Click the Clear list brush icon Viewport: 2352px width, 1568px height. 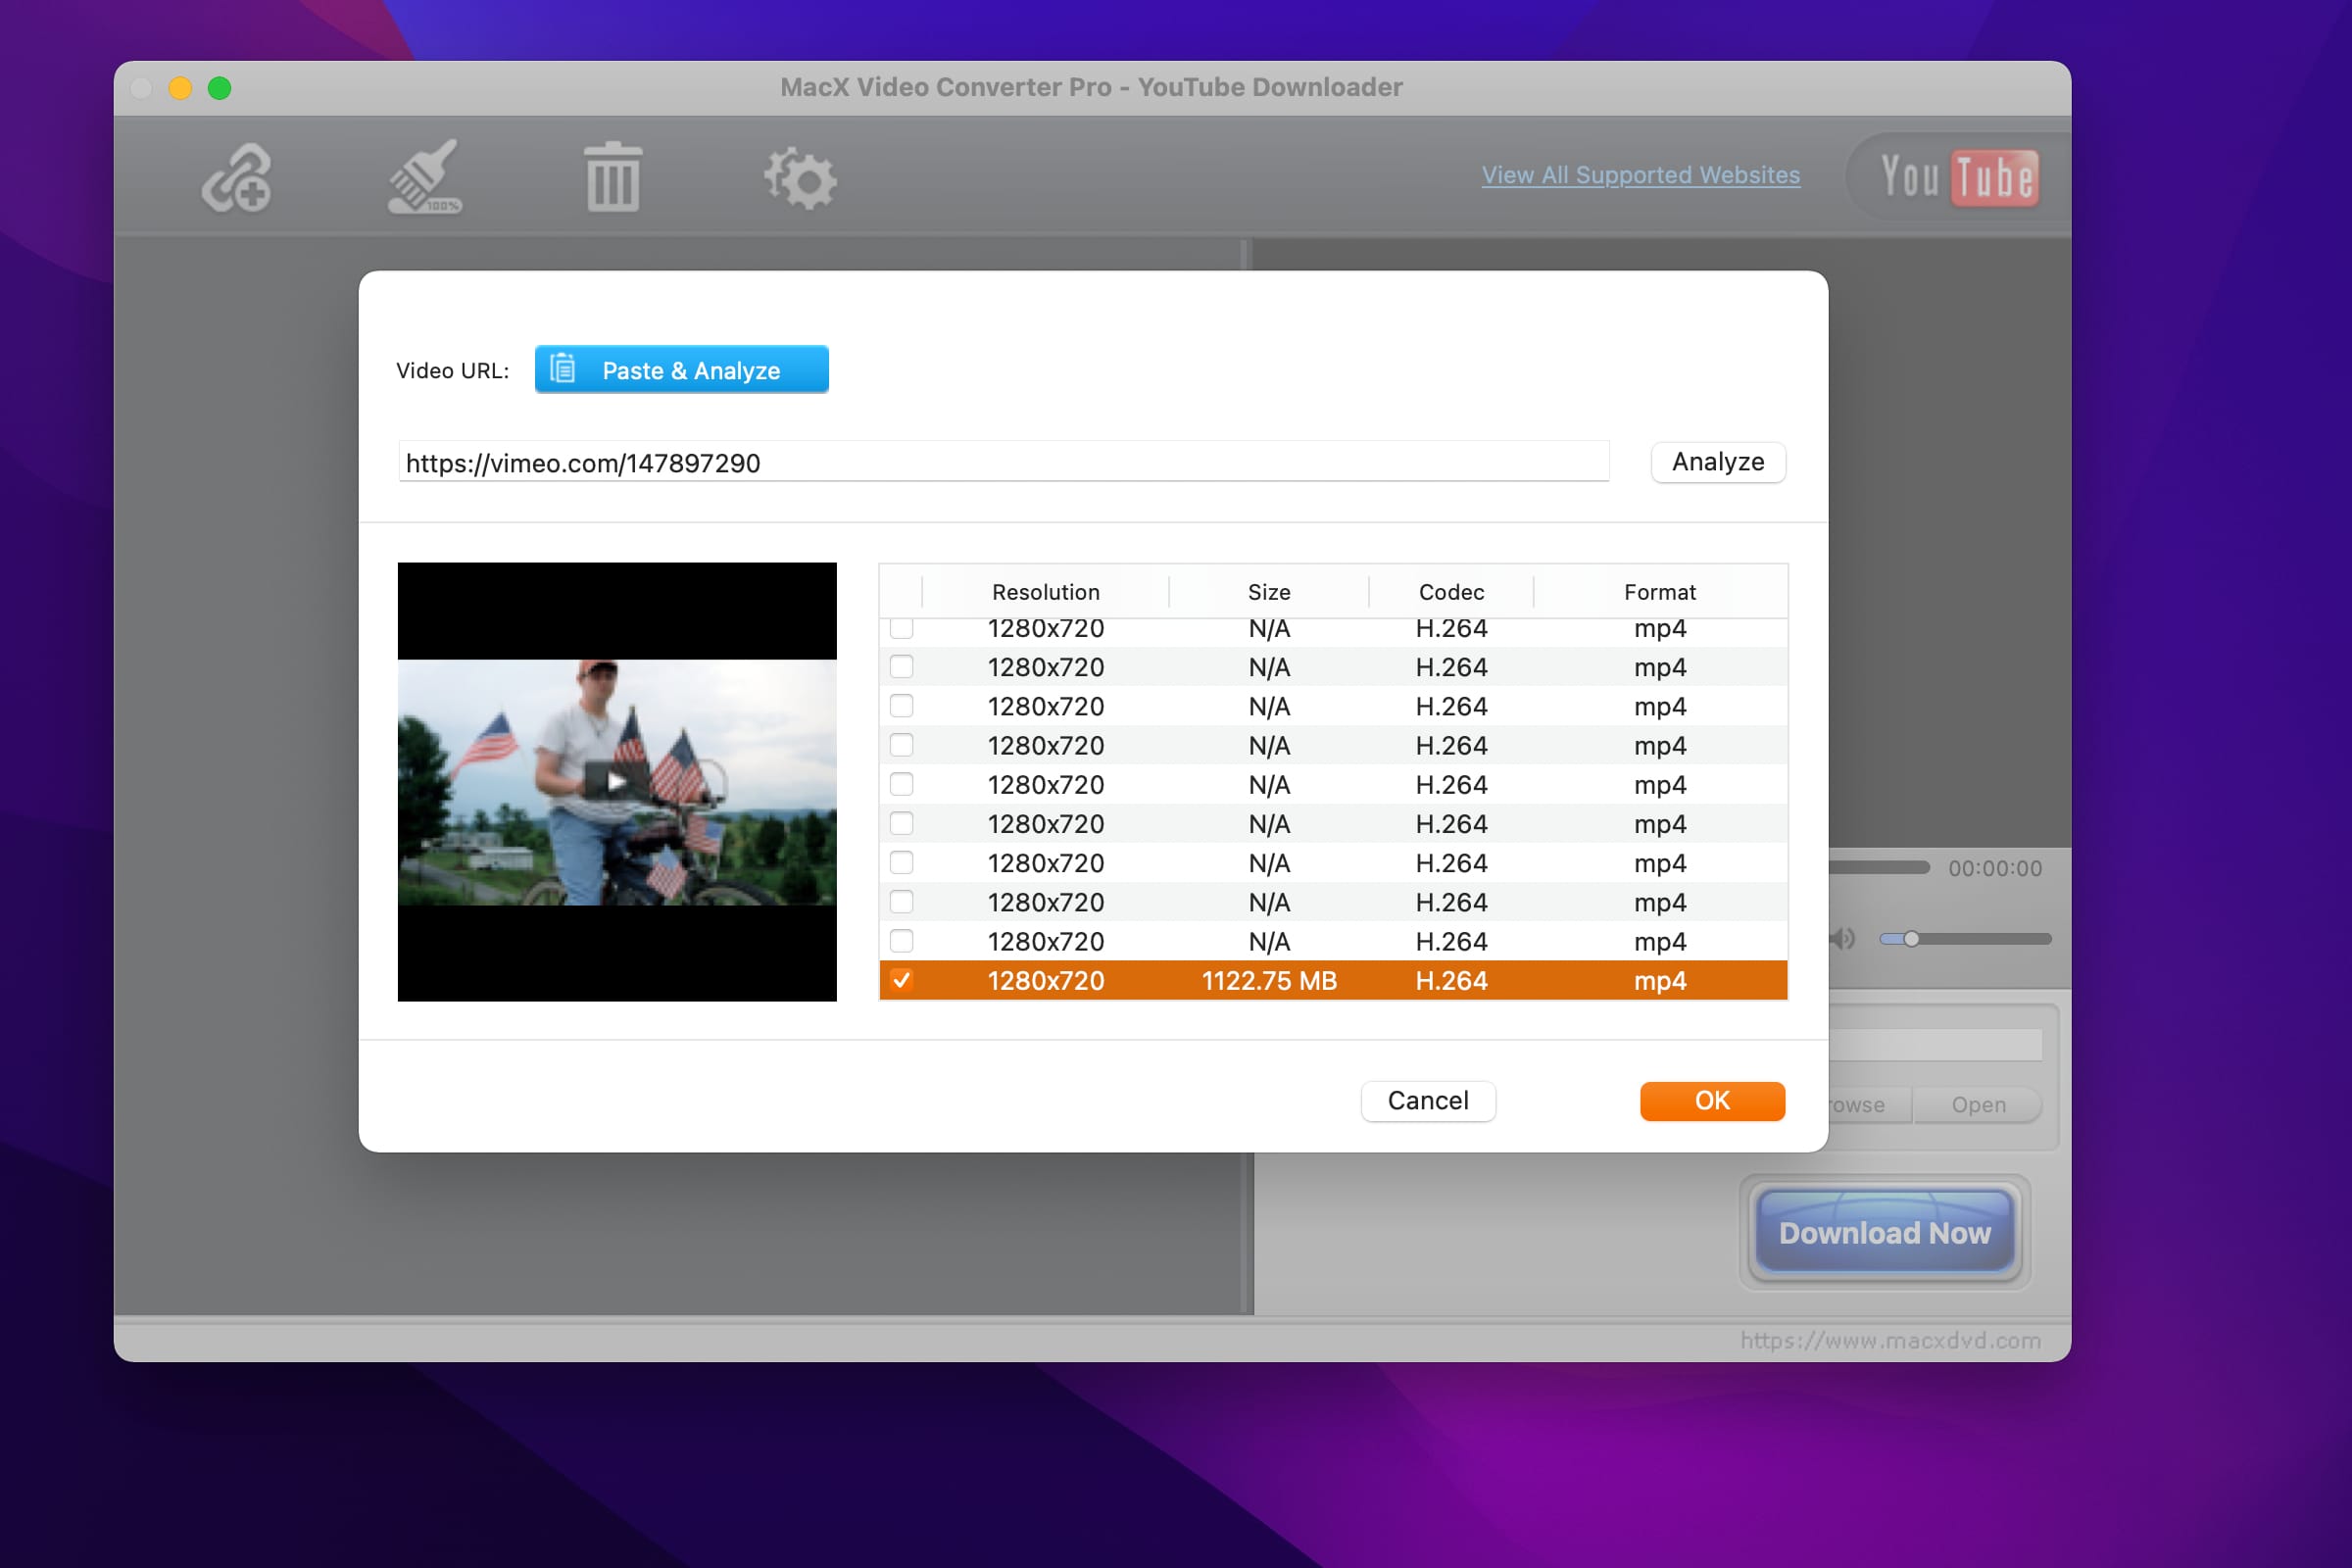click(425, 177)
